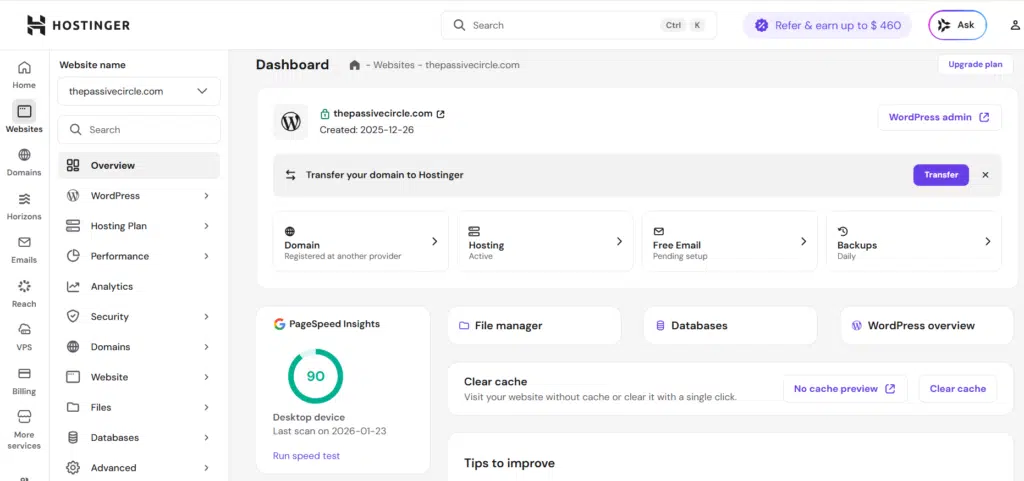Open the Backups Daily card
The width and height of the screenshot is (1024, 481).
coord(914,241)
